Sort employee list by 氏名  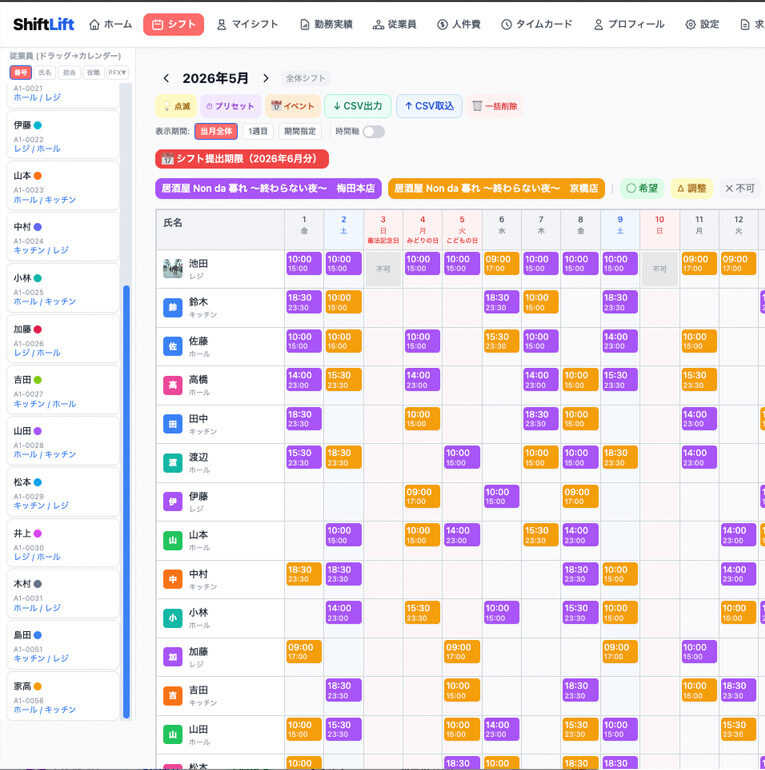click(45, 72)
